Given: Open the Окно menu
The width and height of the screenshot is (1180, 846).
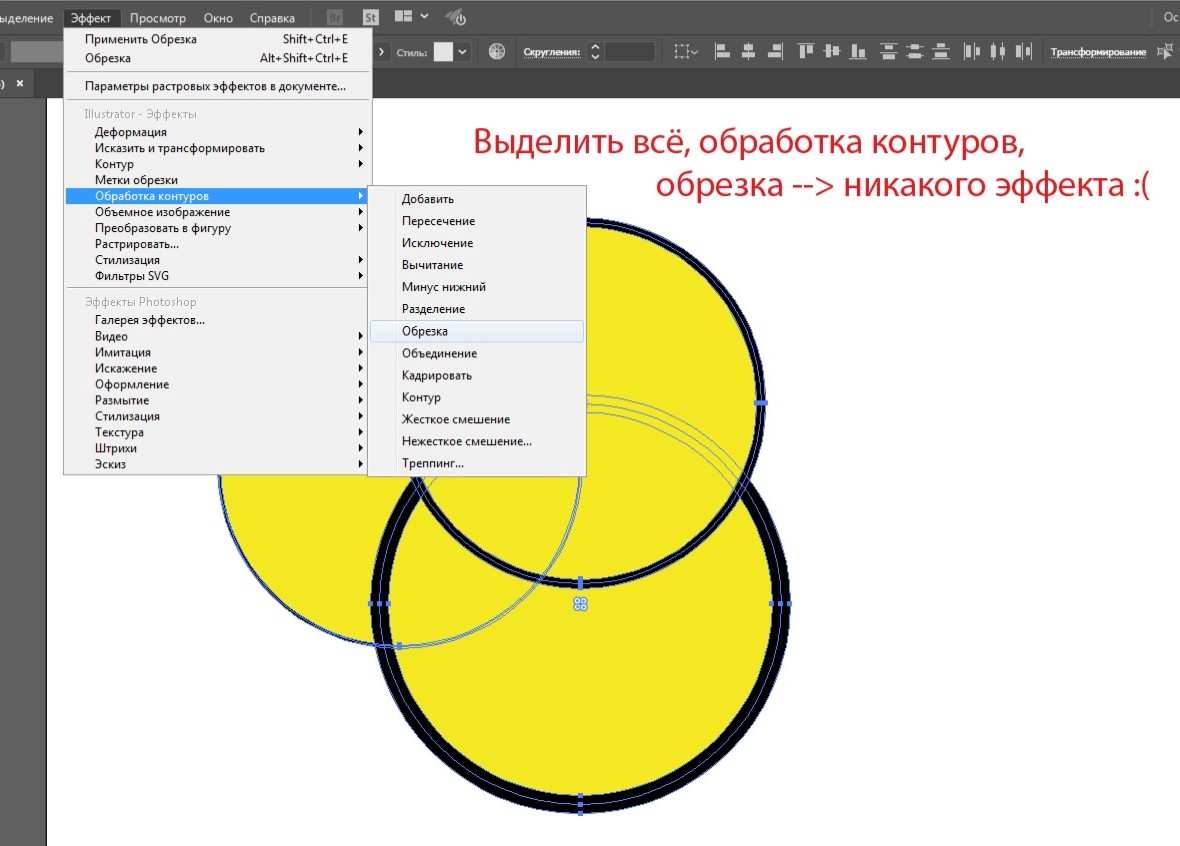Looking at the screenshot, I should pos(218,17).
